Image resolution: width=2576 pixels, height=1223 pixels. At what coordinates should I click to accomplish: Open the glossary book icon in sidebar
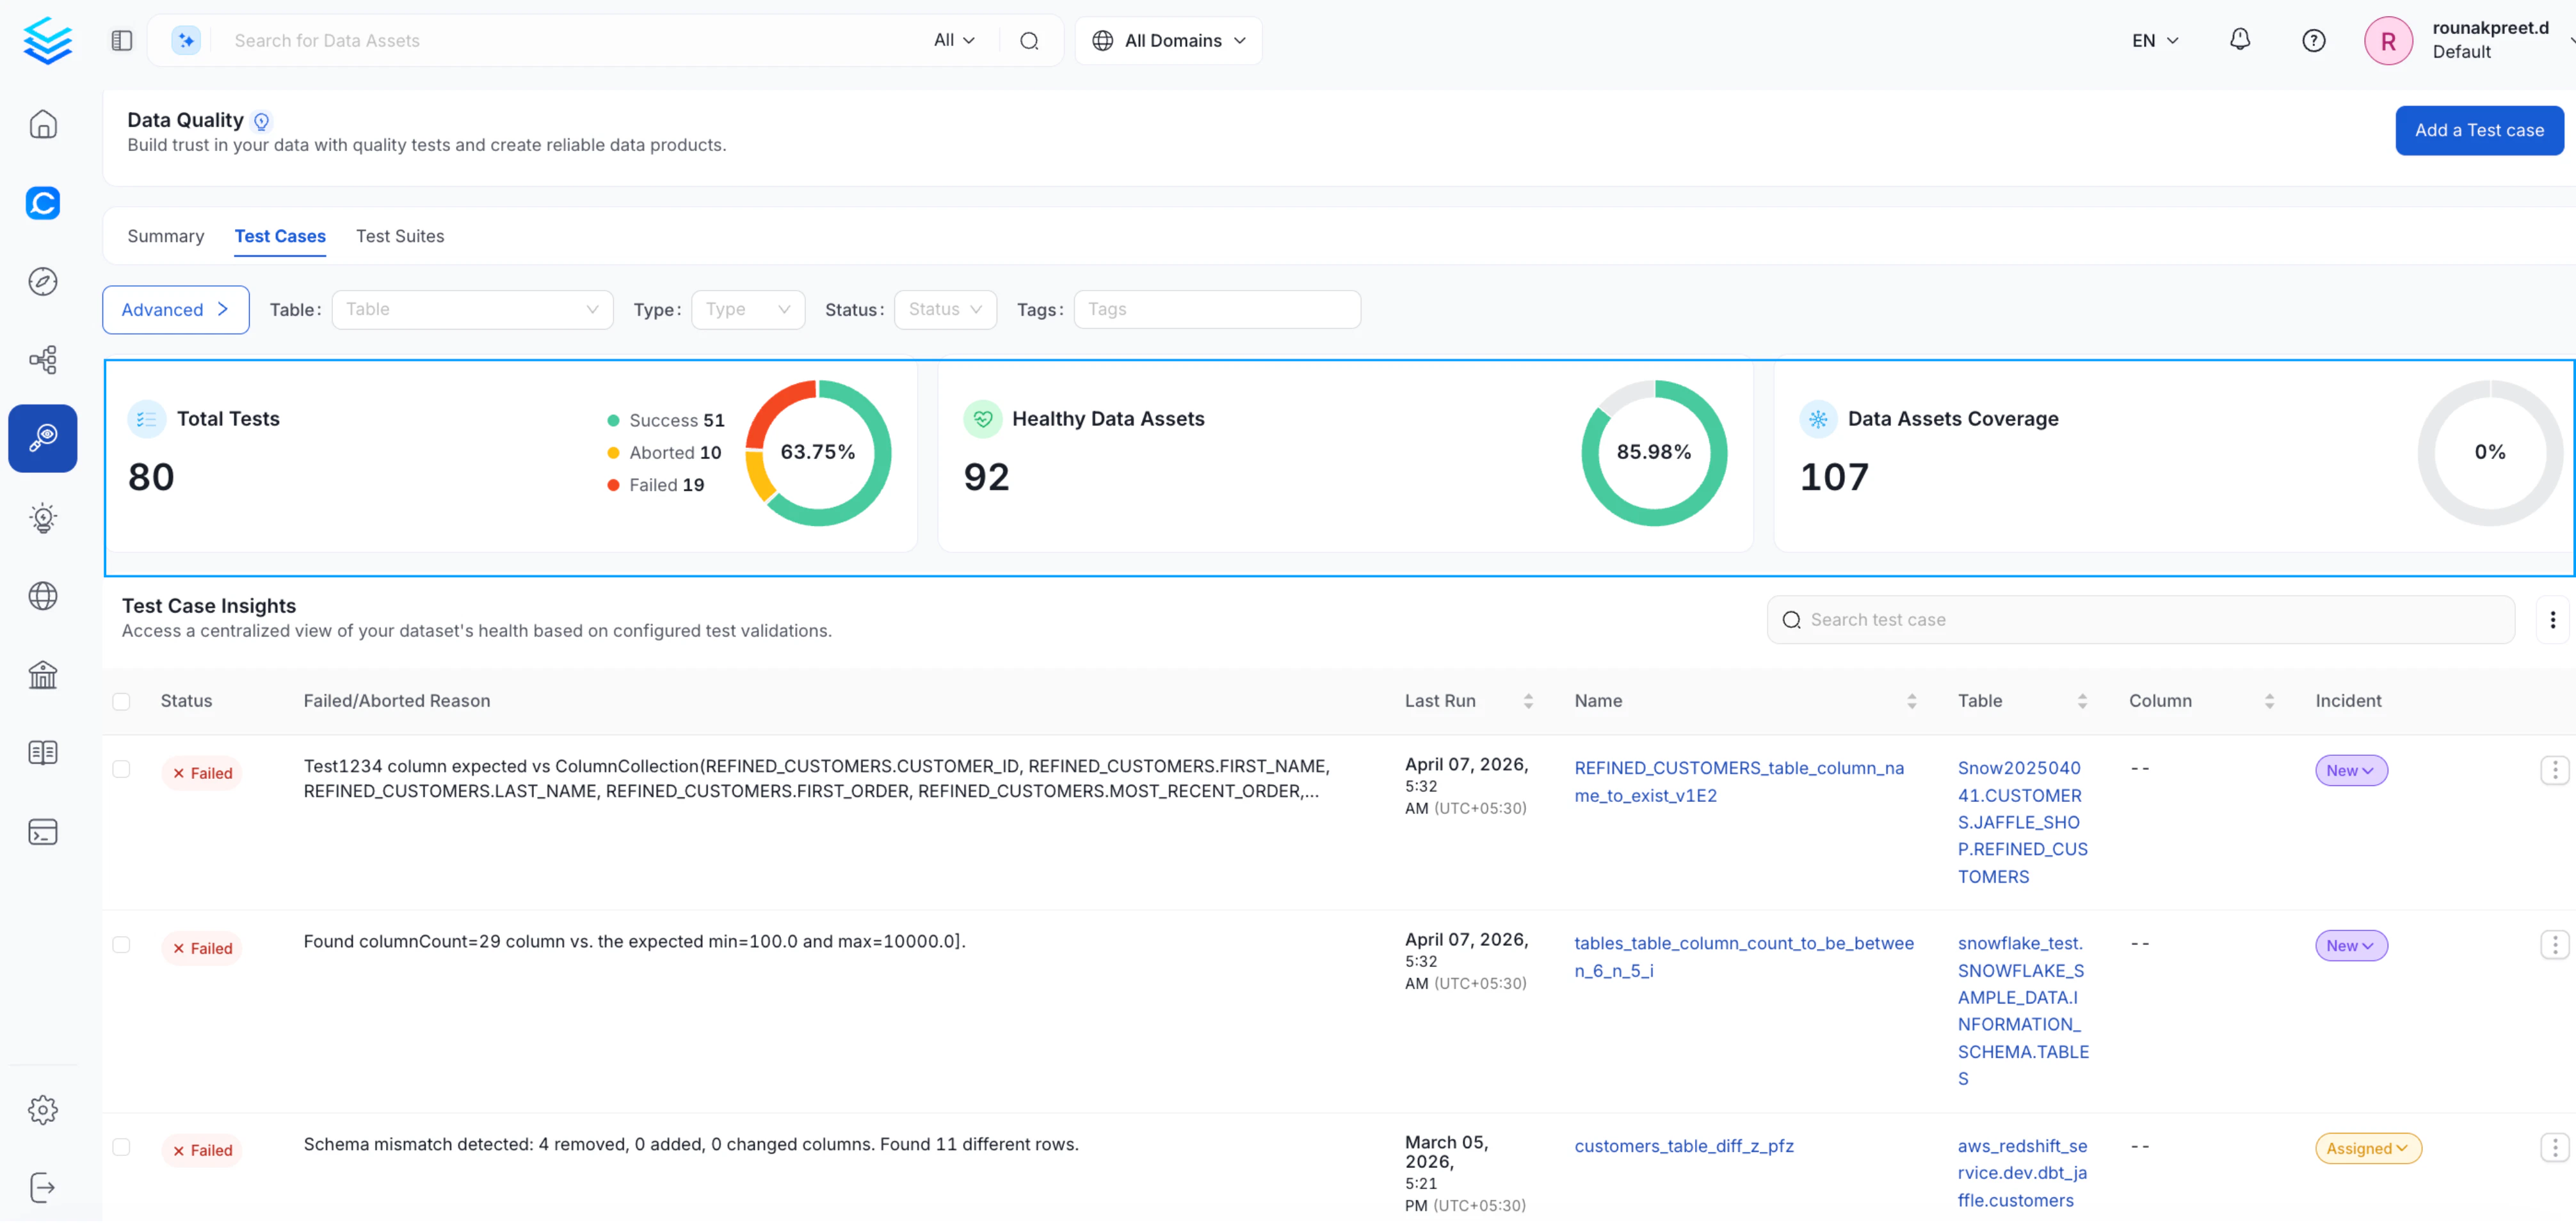[43, 752]
